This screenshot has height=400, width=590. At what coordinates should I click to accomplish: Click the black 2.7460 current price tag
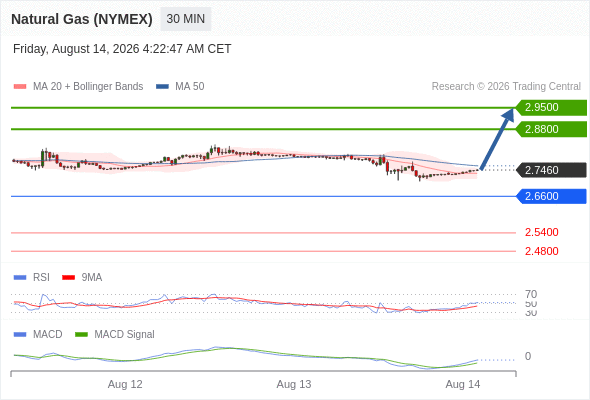(551, 170)
